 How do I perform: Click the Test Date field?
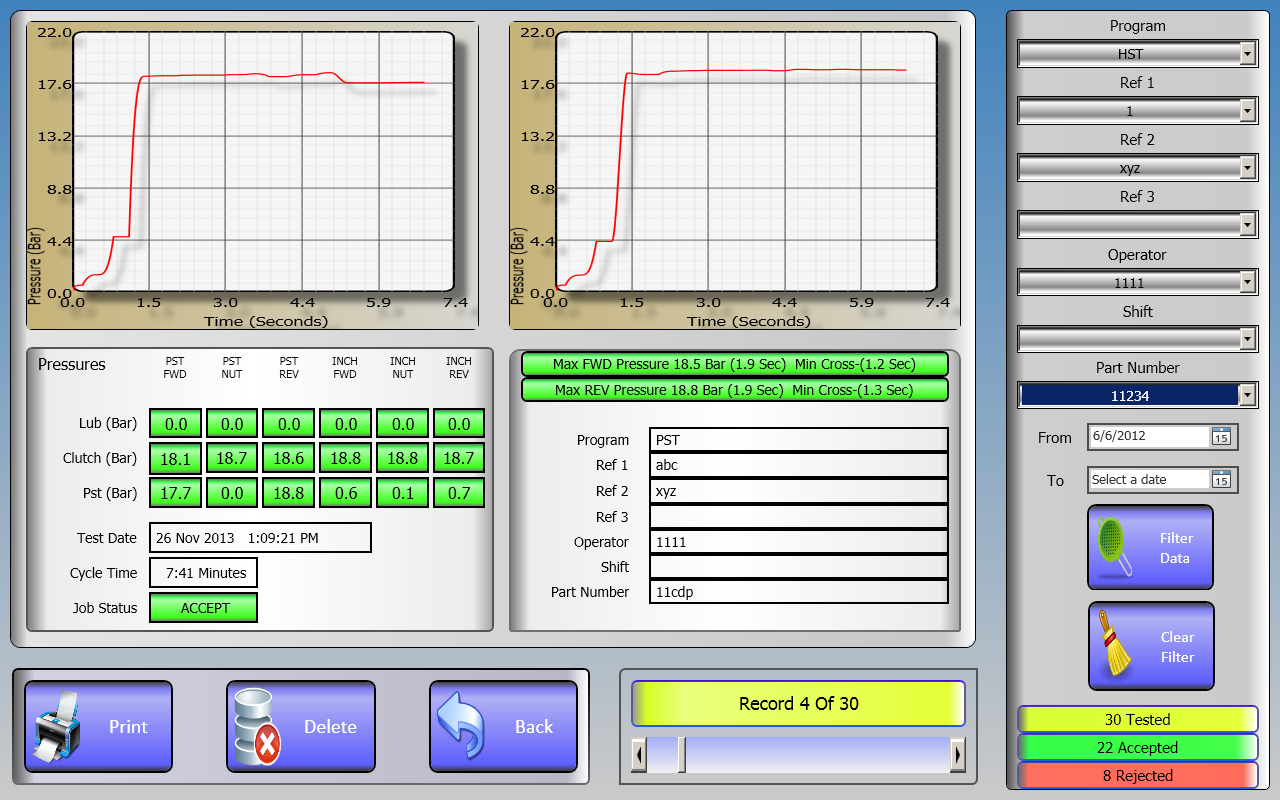tap(260, 538)
